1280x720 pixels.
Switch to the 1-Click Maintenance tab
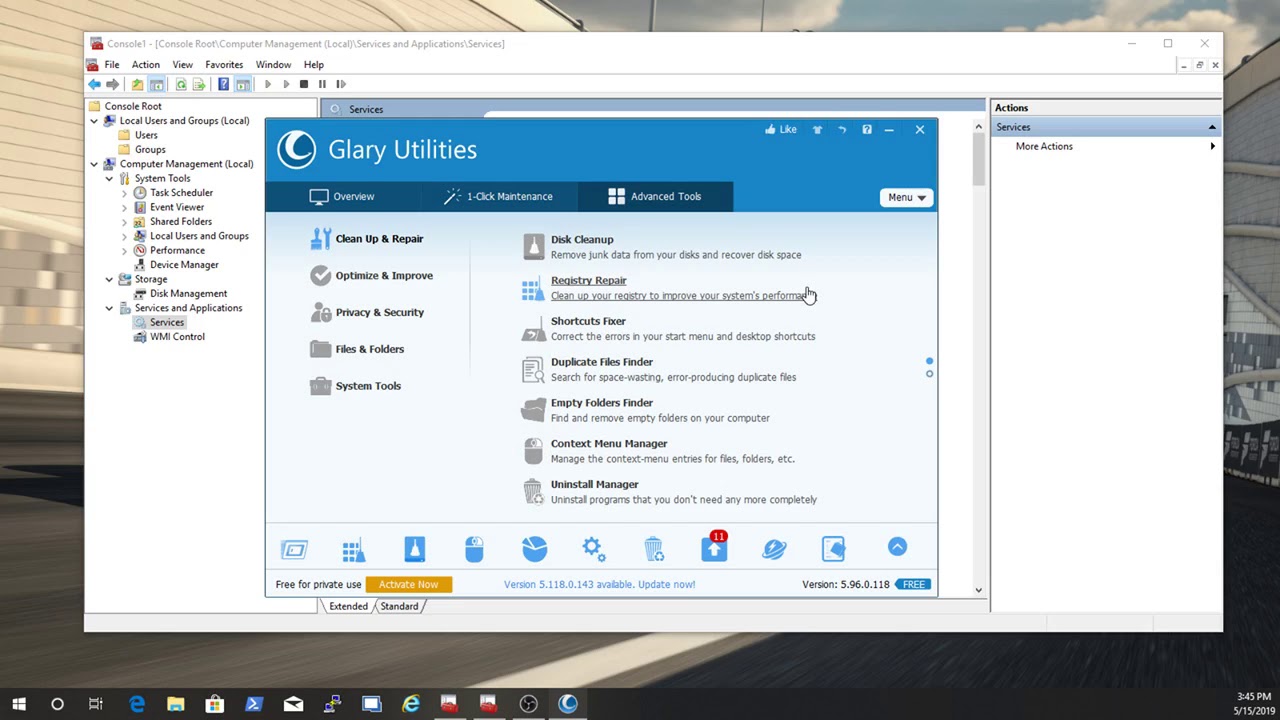(x=498, y=197)
